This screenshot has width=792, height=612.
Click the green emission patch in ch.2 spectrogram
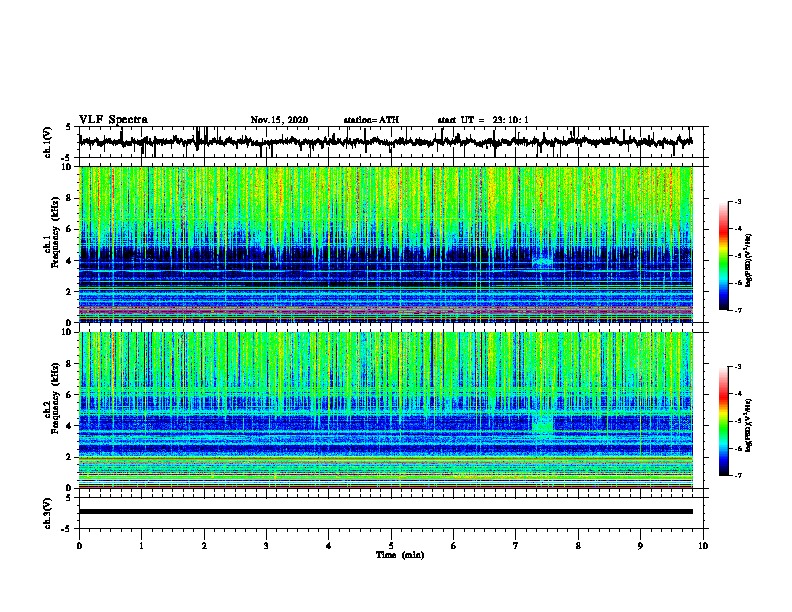(543, 423)
